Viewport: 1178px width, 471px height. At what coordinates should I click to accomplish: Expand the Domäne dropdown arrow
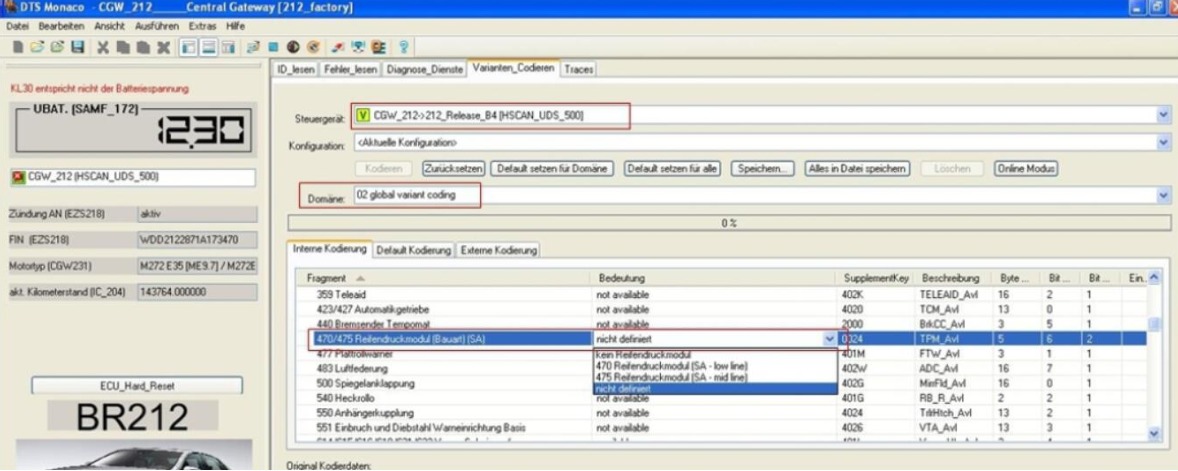(x=1163, y=196)
